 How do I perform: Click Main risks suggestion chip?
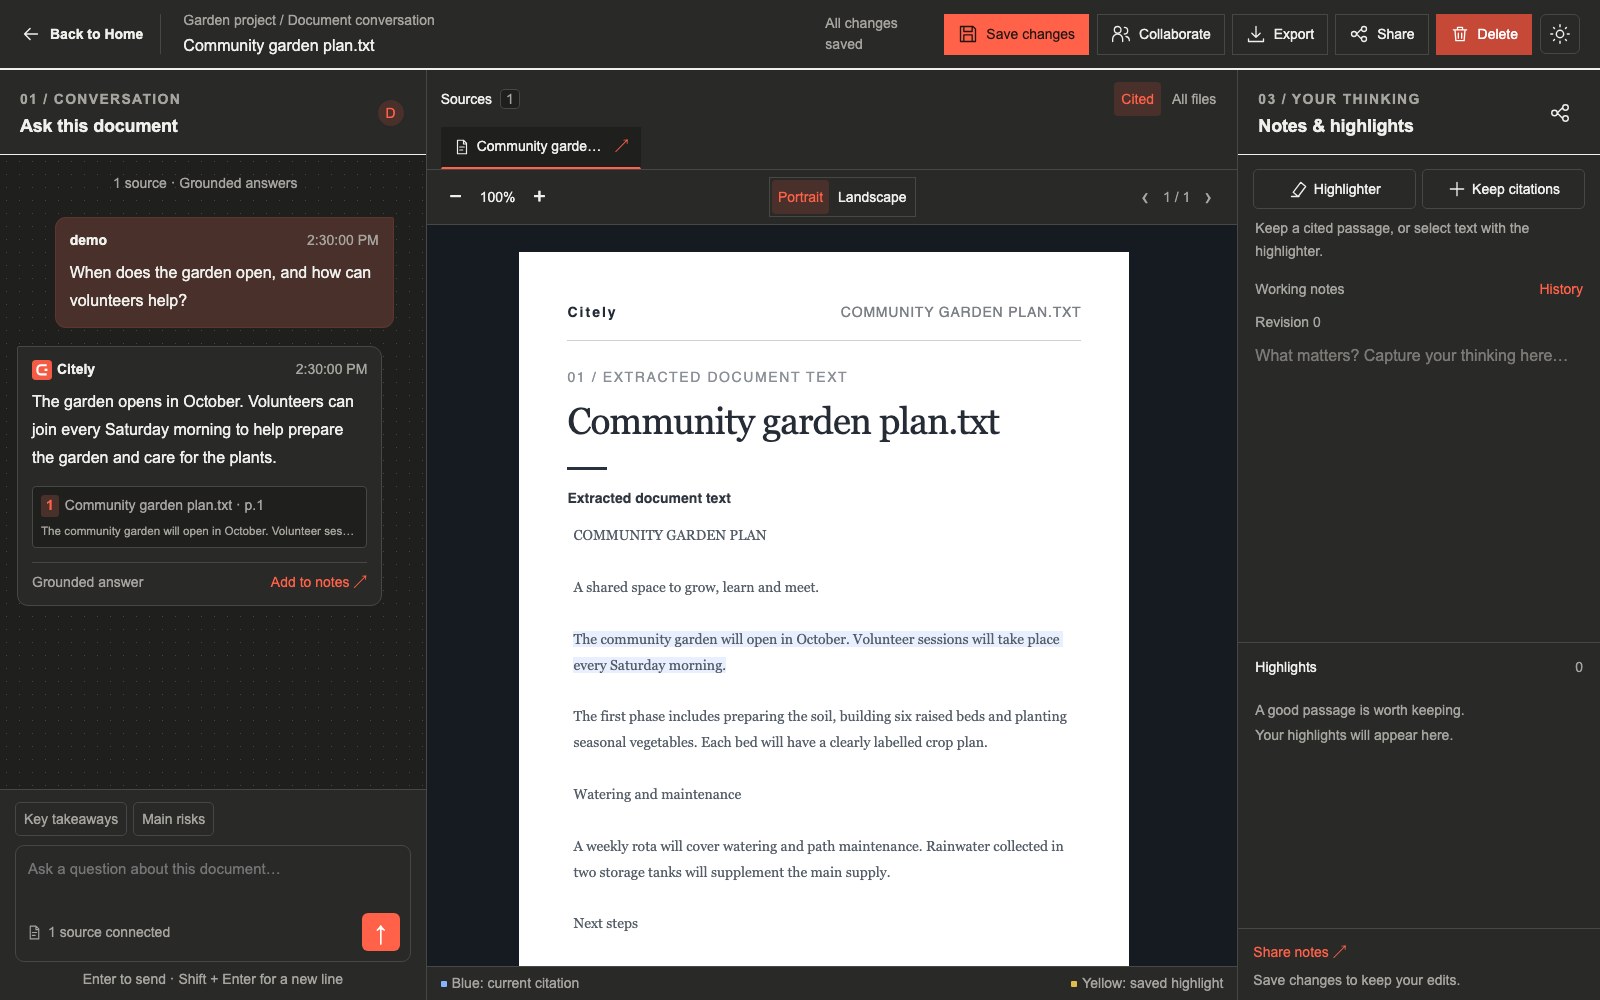173,819
